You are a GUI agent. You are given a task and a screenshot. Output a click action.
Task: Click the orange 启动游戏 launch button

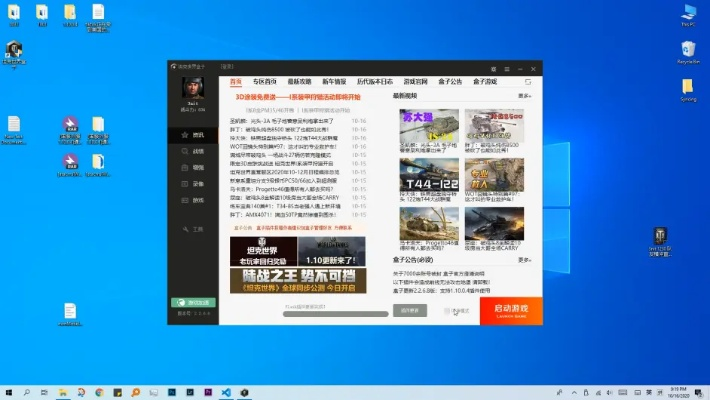(510, 310)
